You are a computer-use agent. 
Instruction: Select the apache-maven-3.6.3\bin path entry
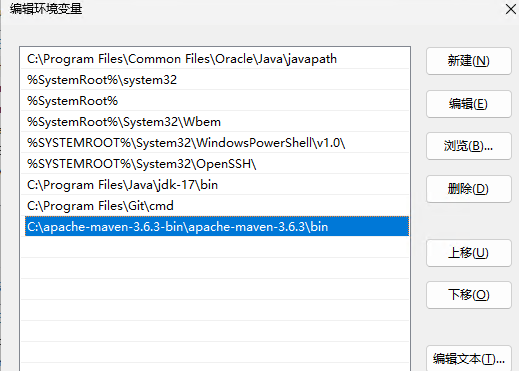(x=217, y=227)
